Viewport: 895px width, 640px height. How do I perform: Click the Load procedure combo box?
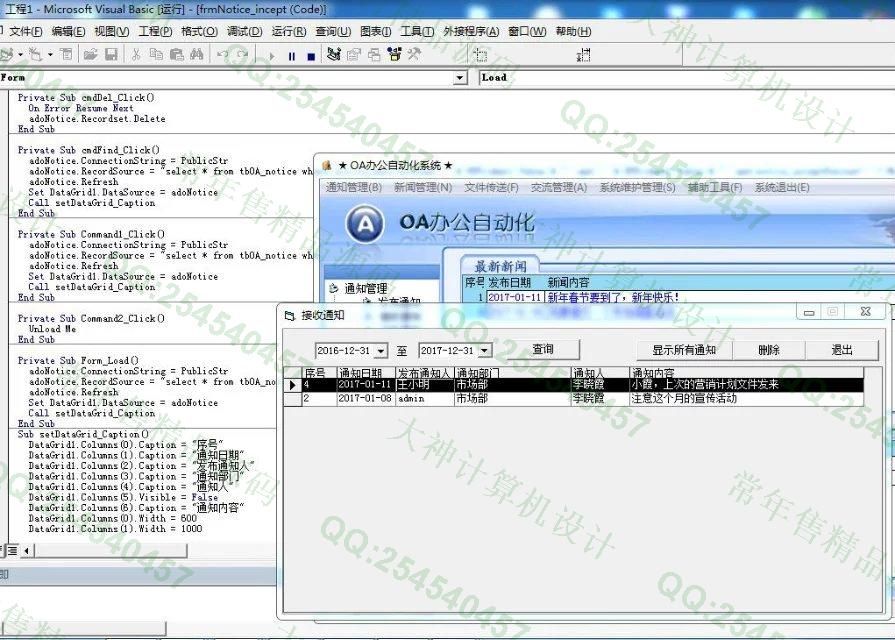pos(687,78)
